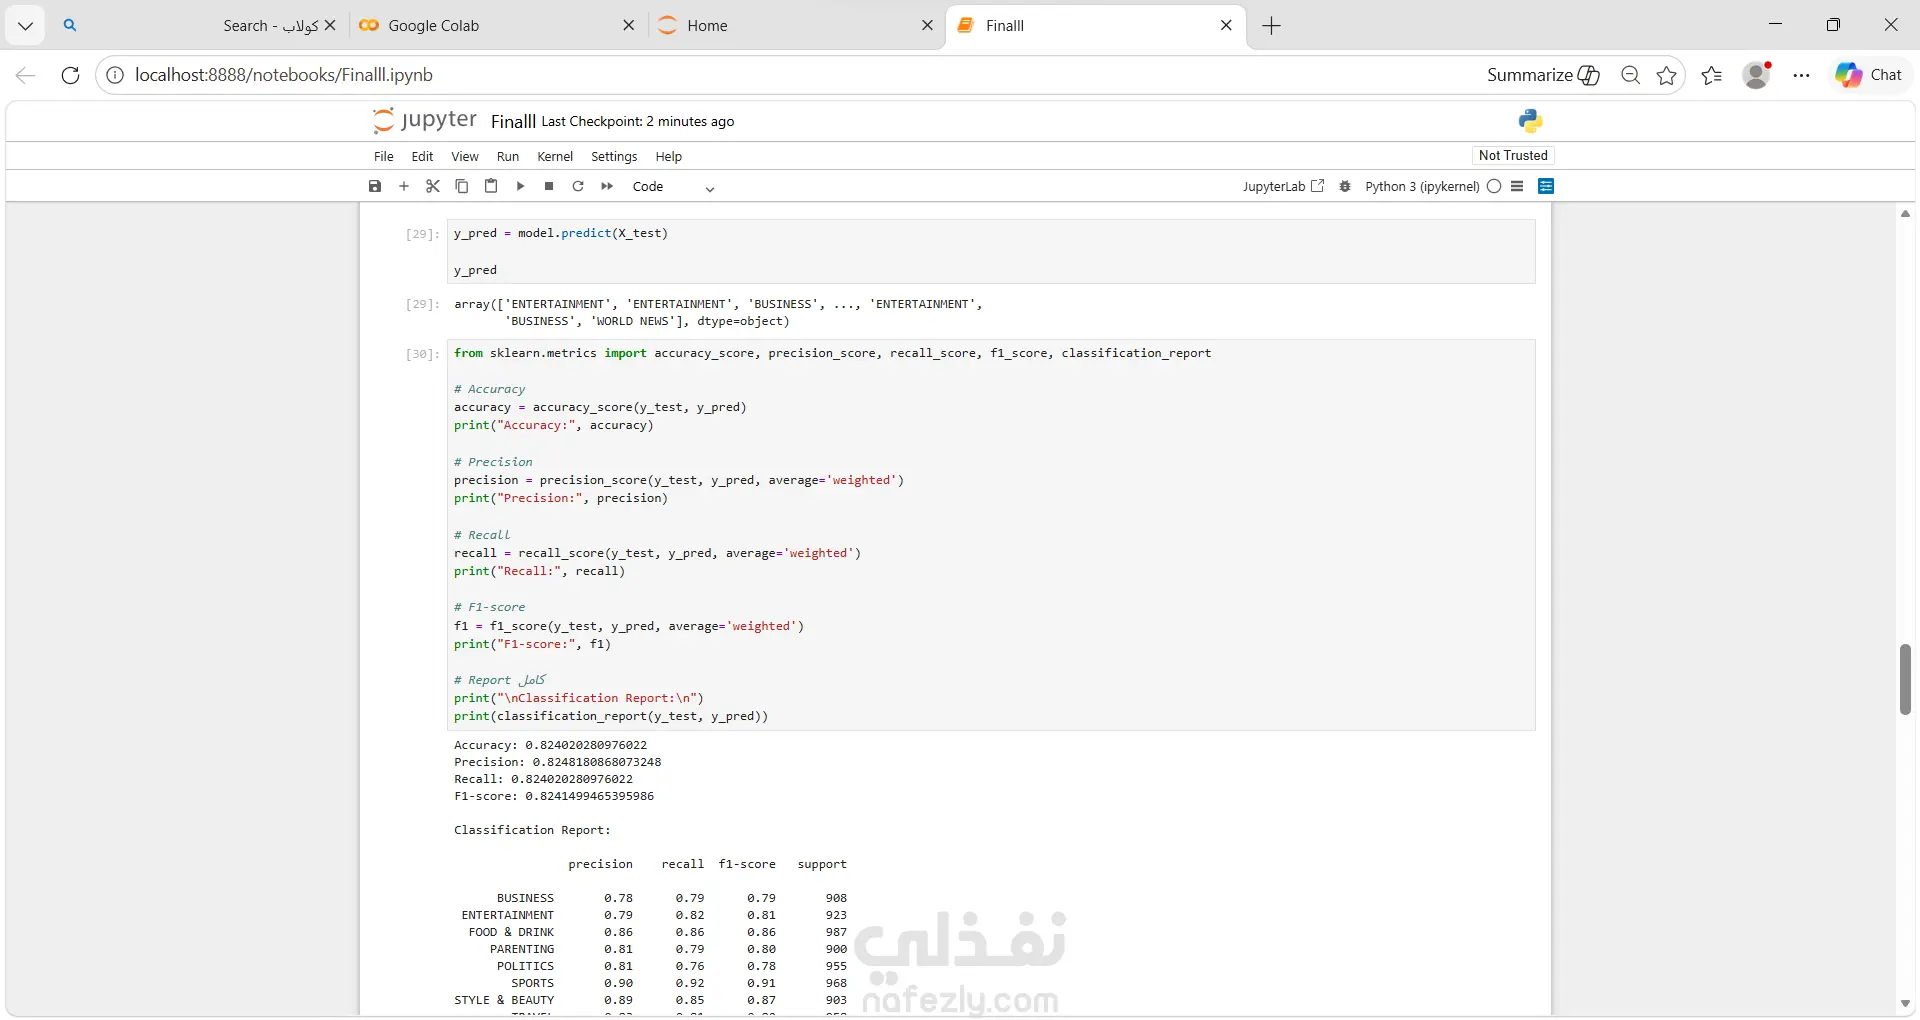Run the selected cell and advance
1920x1020 pixels.
pyautogui.click(x=520, y=186)
